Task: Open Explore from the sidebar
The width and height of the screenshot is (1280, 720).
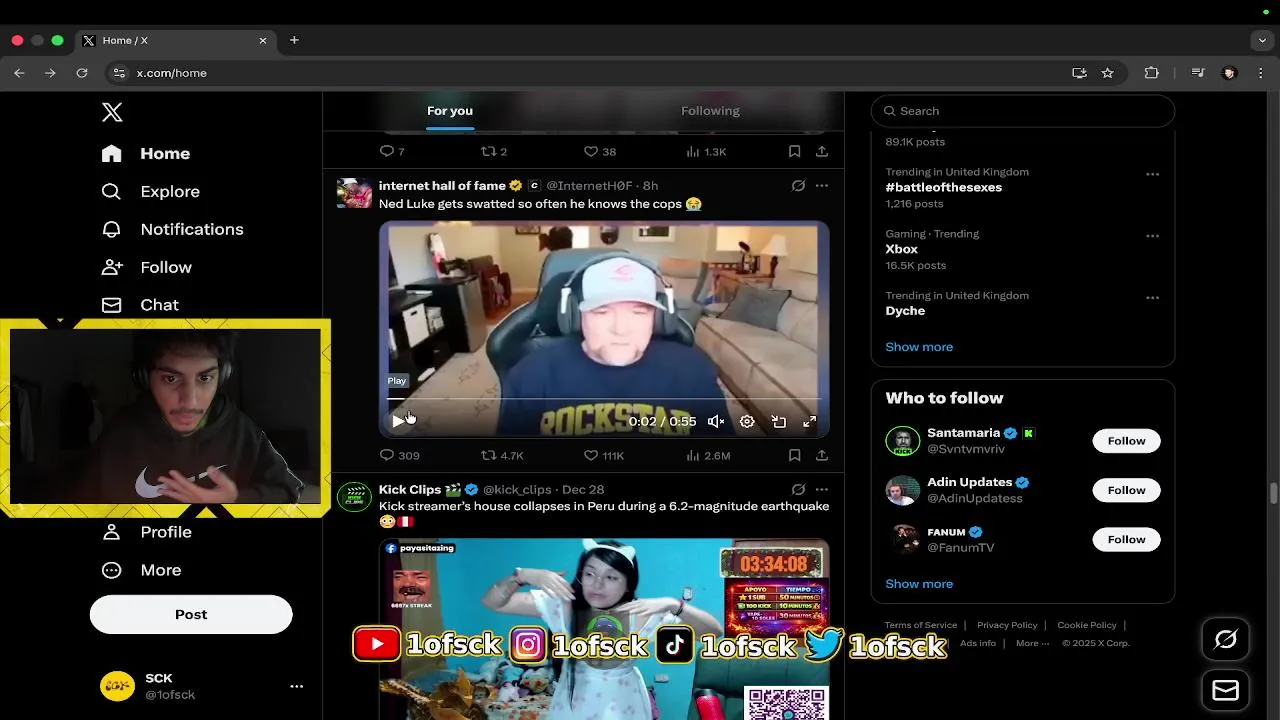Action: (x=151, y=191)
